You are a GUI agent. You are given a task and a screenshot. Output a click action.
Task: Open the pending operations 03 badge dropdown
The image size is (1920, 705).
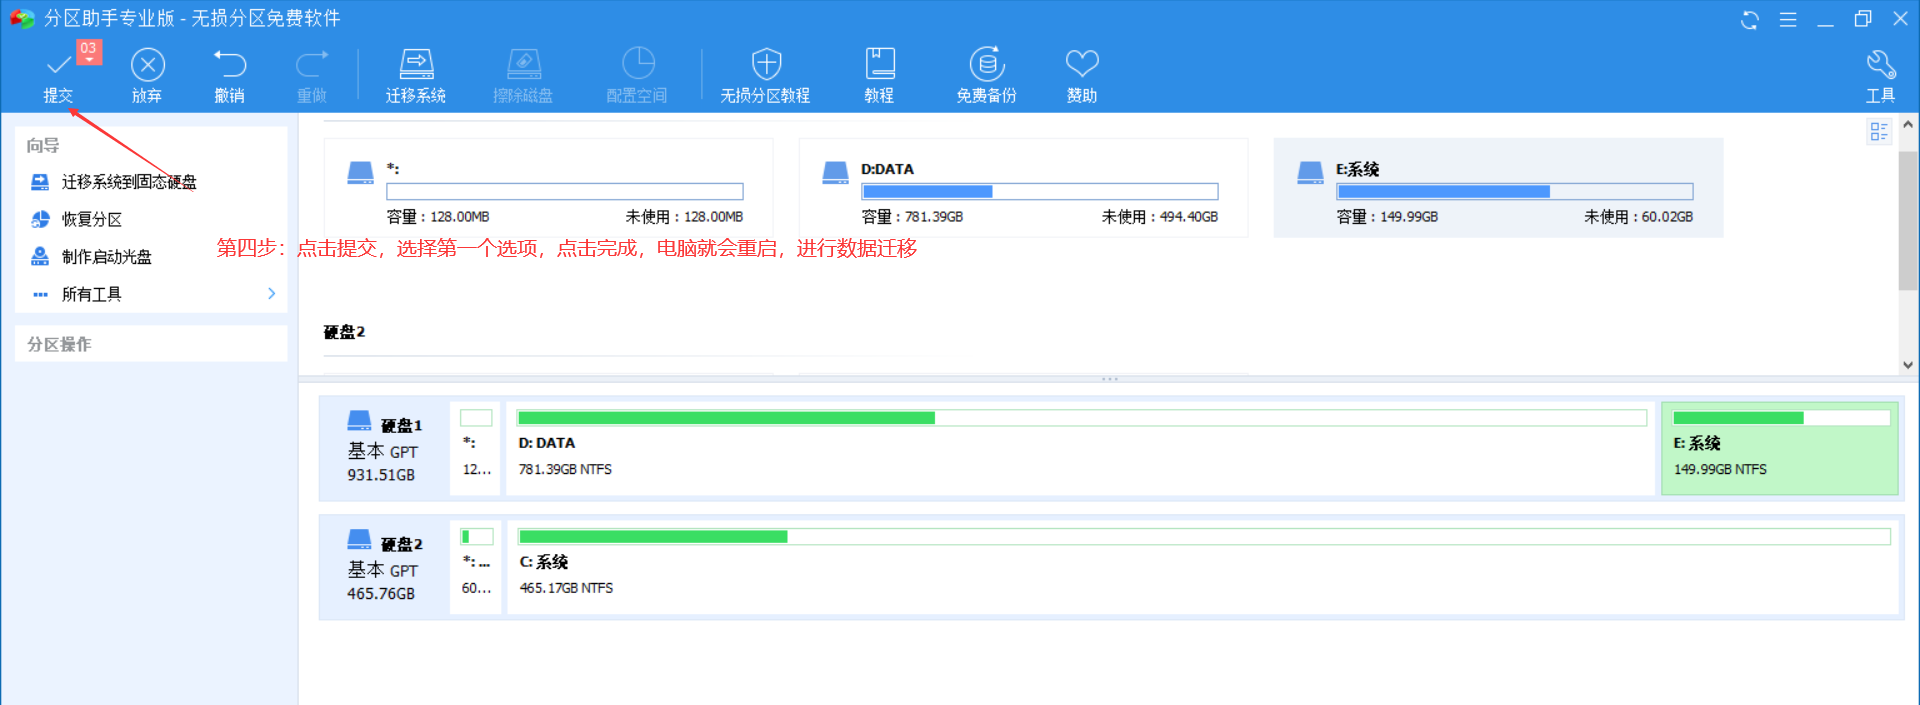(89, 52)
